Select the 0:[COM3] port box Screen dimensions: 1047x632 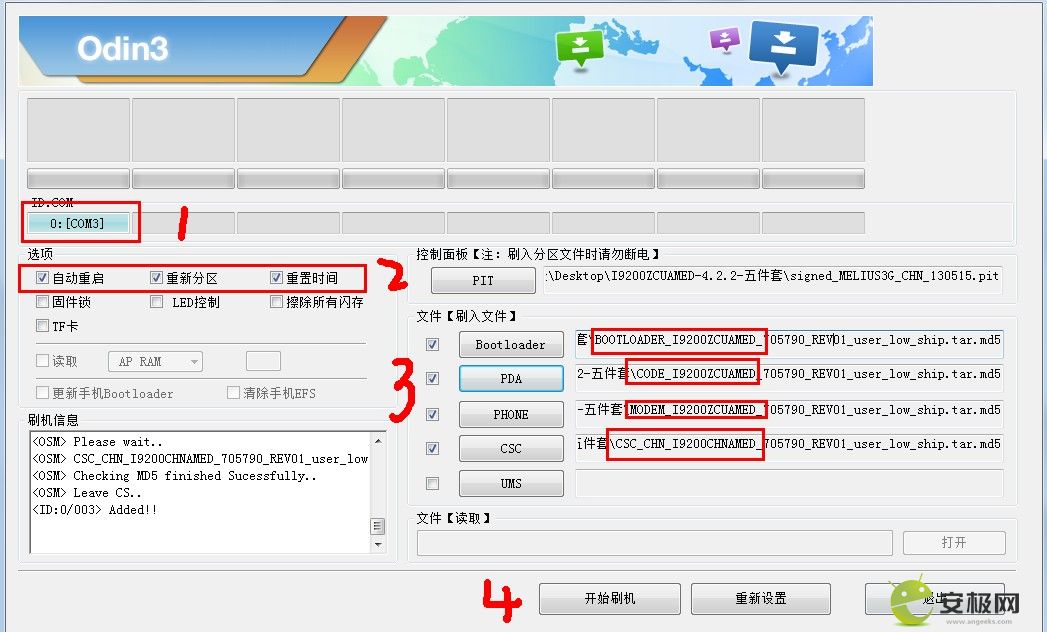pos(78,223)
